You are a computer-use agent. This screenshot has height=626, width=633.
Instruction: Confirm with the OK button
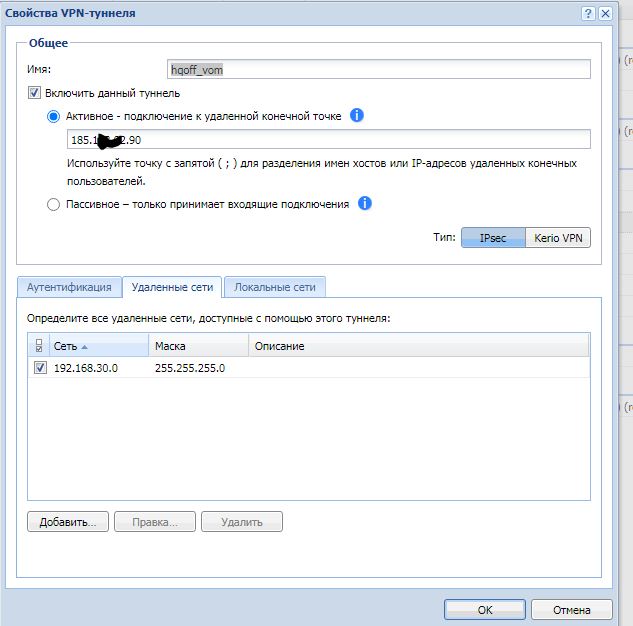pyautogui.click(x=485, y=609)
